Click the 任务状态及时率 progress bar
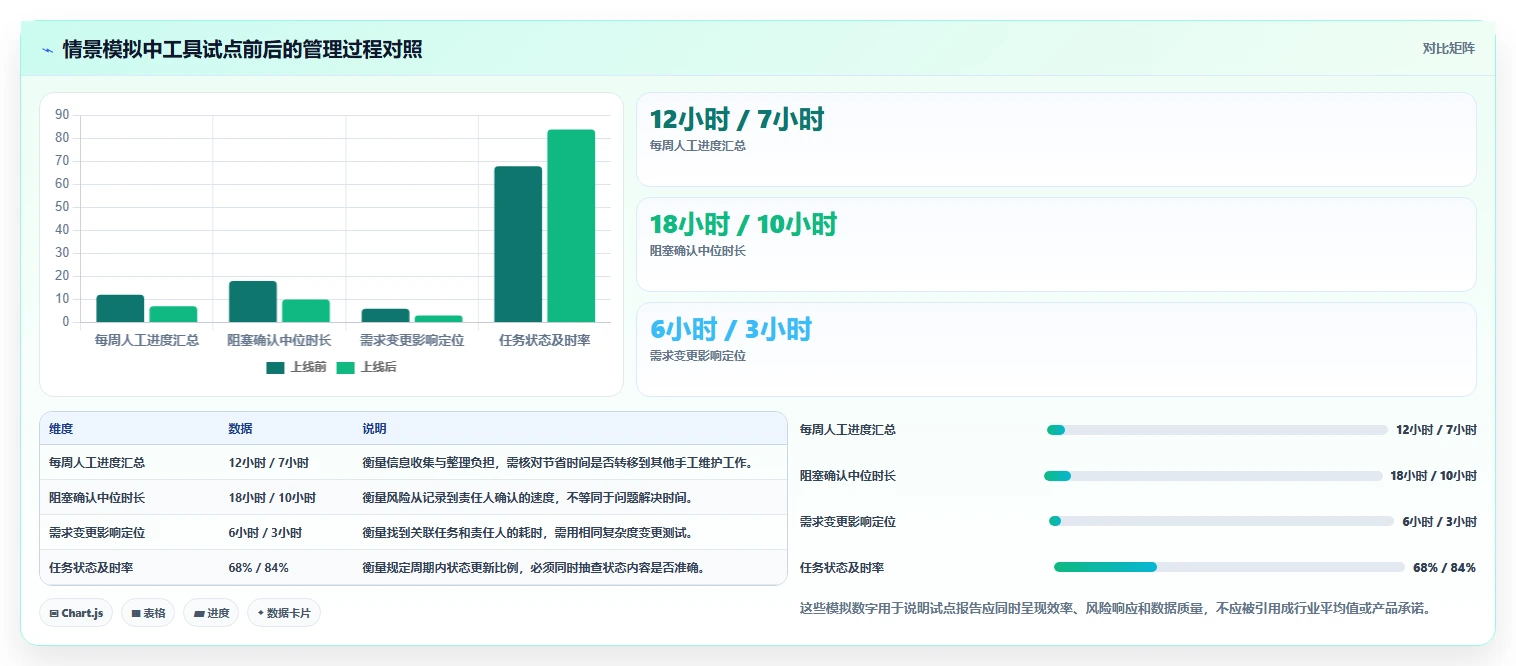The height and width of the screenshot is (666, 1516). [x=1229, y=567]
